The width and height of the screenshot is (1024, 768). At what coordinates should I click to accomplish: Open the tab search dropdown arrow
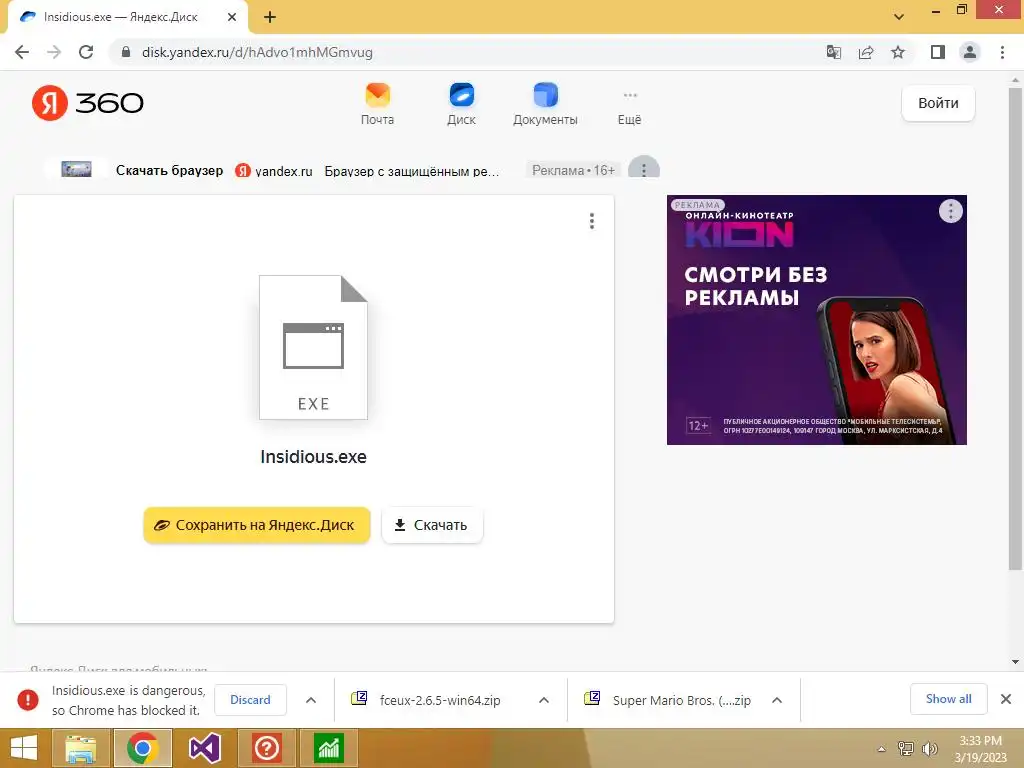[899, 17]
